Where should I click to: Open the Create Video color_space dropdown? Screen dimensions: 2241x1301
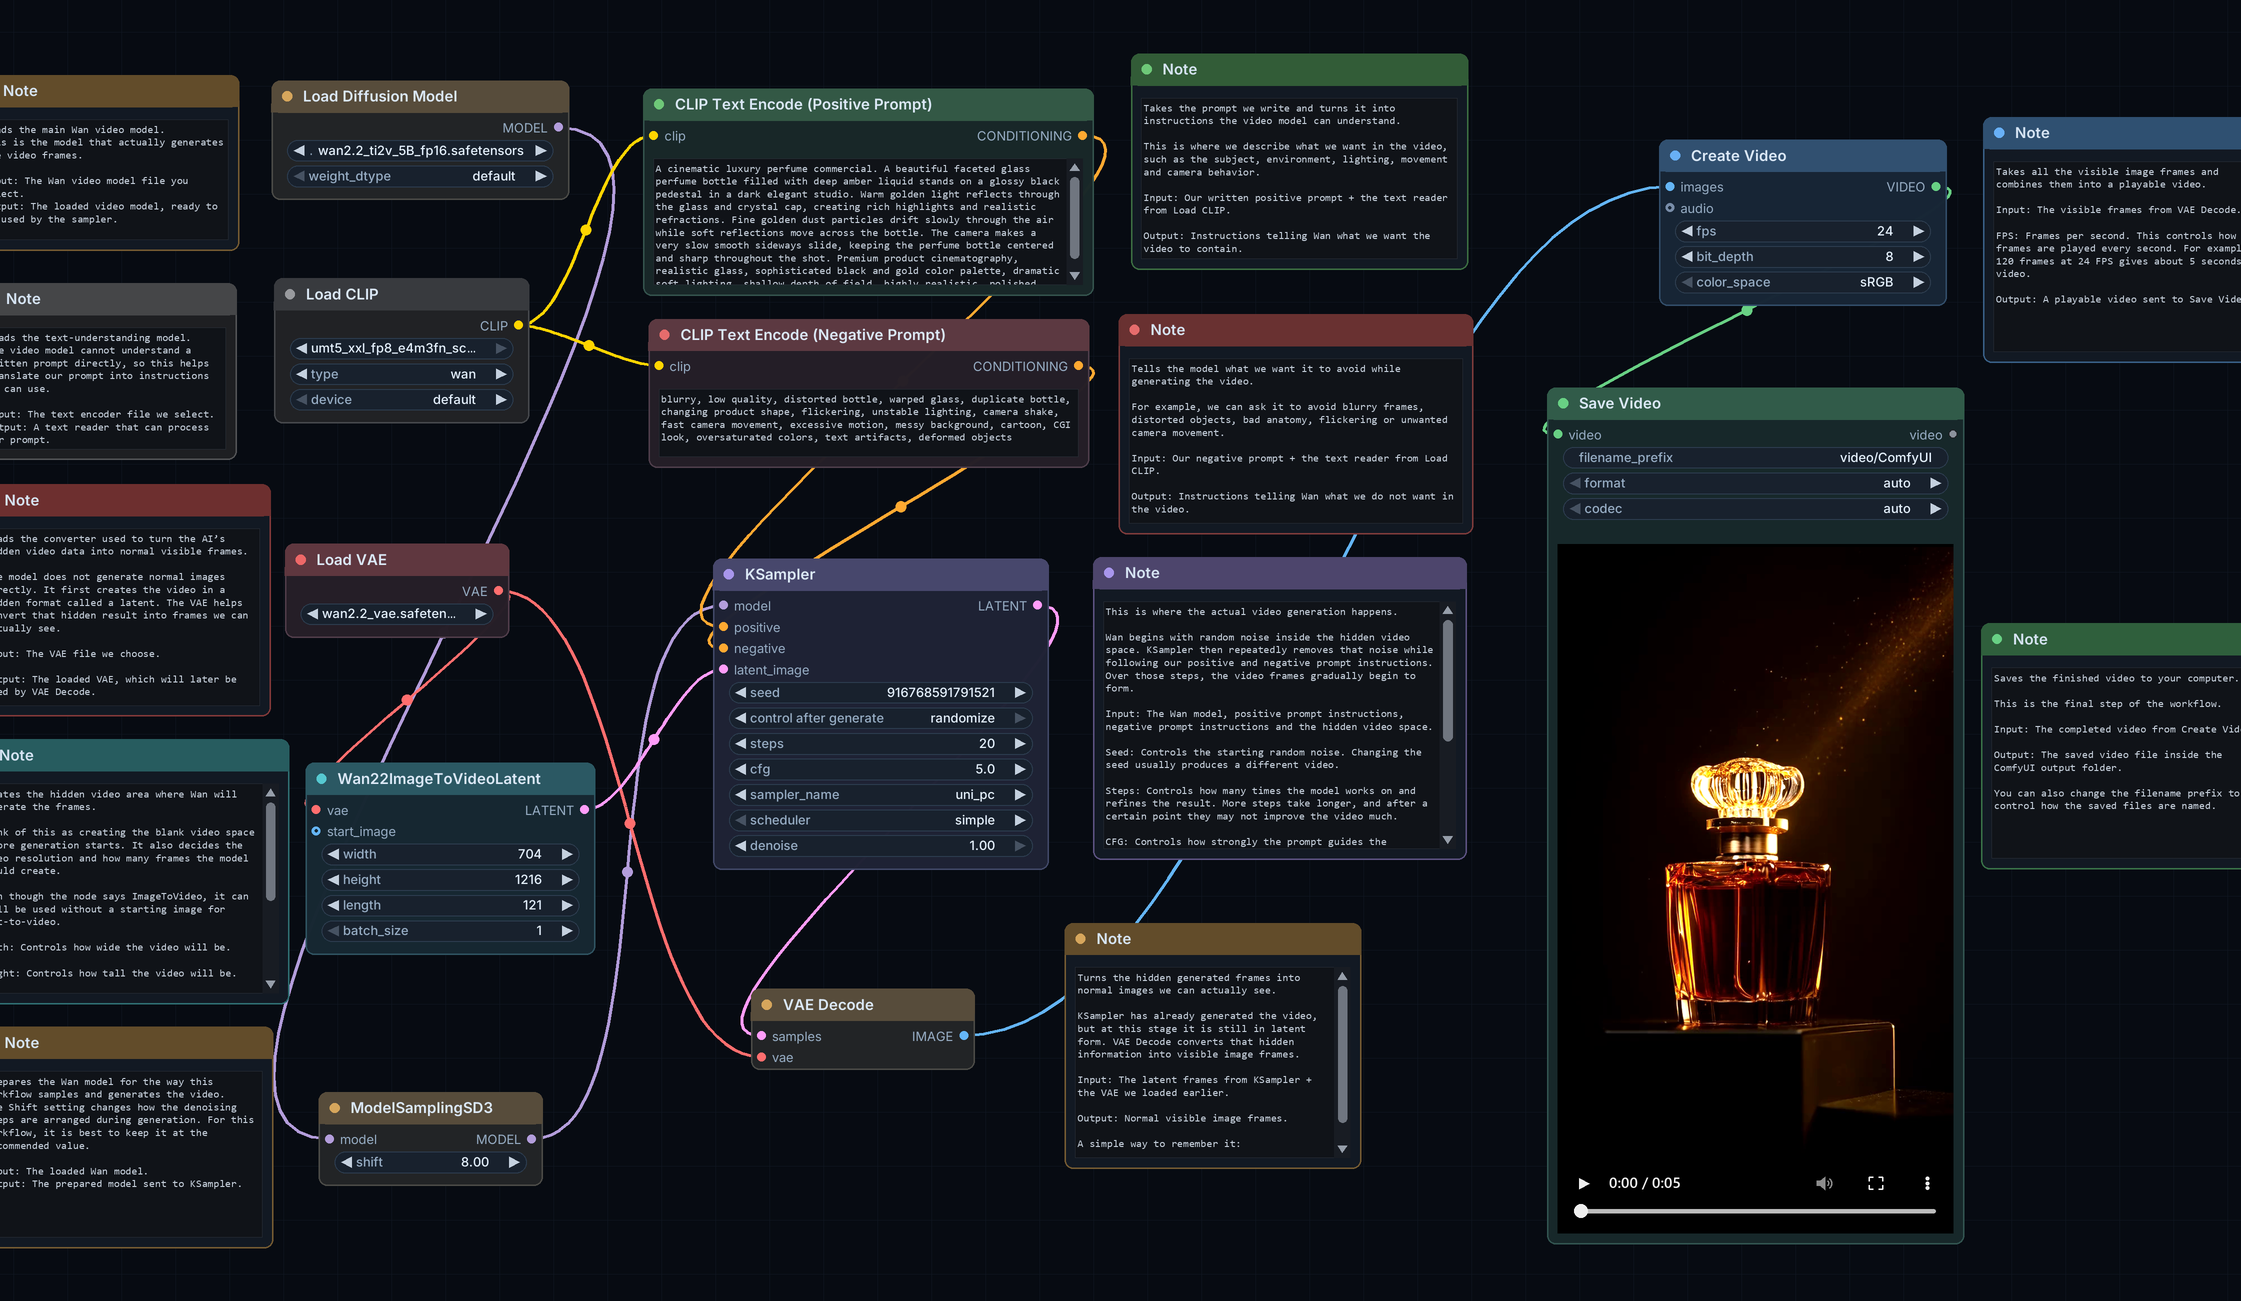point(1803,282)
